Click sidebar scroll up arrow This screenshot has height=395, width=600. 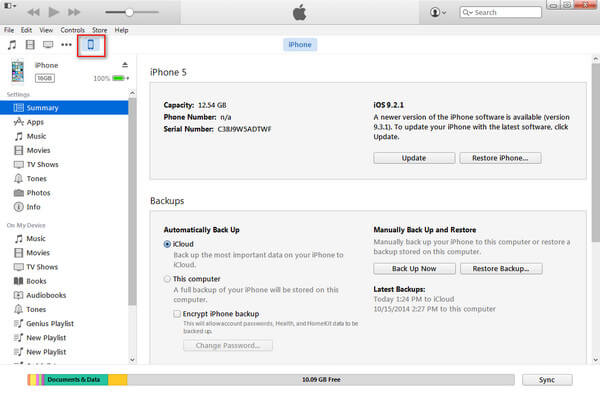pyautogui.click(x=132, y=93)
